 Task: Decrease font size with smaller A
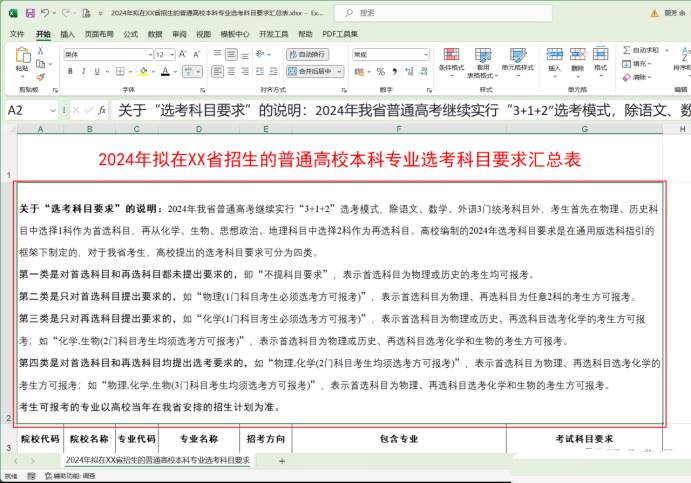pos(197,54)
